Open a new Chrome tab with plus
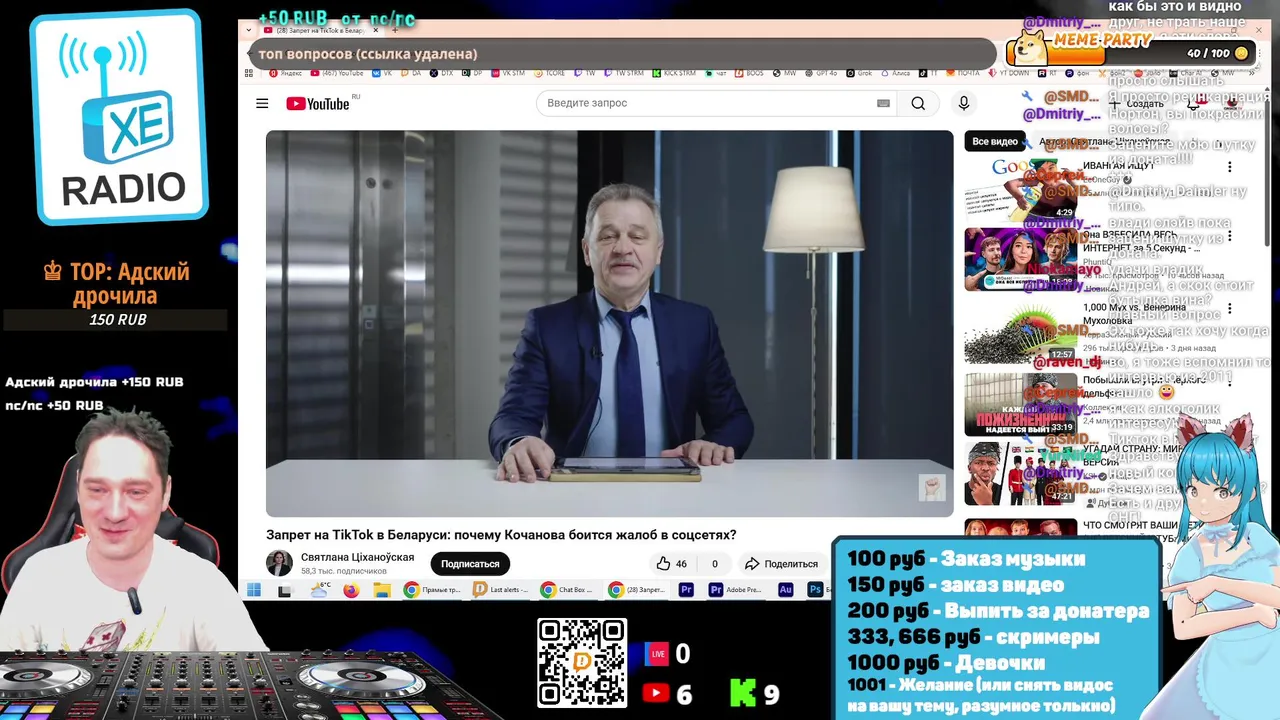The height and width of the screenshot is (720, 1280). pyautogui.click(x=394, y=31)
